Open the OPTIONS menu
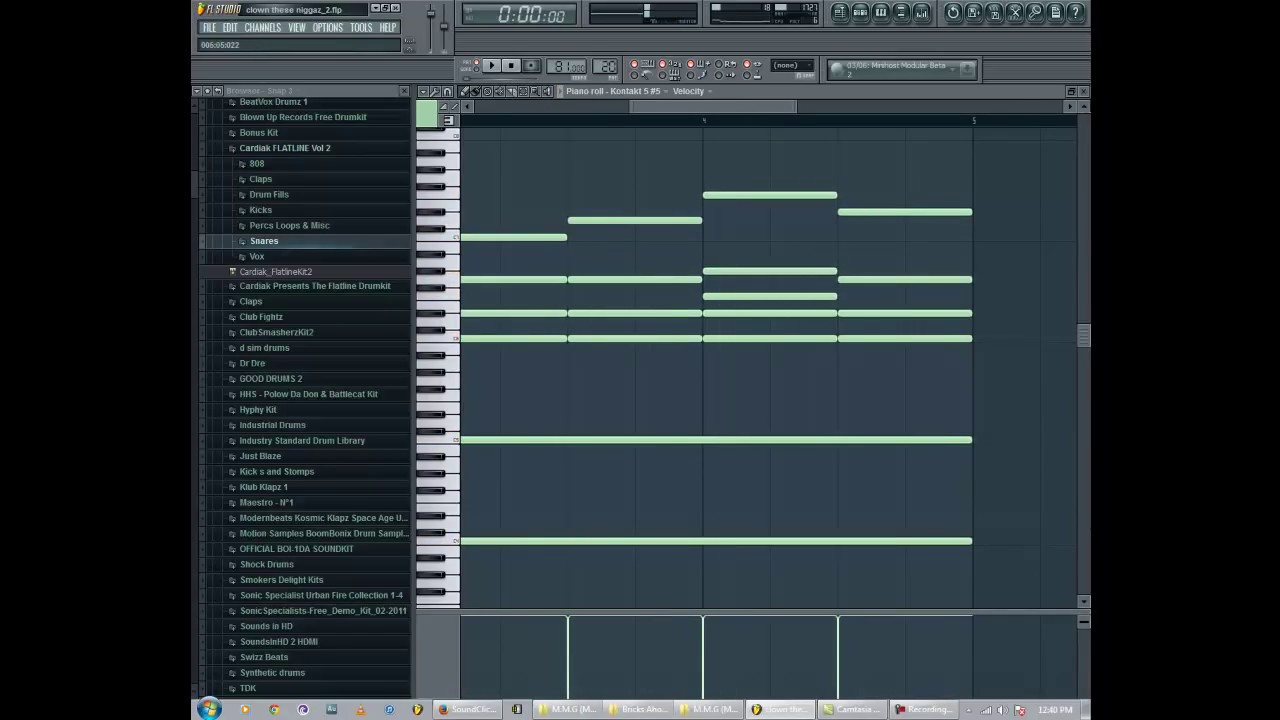Viewport: 1280px width, 720px height. pos(327,27)
